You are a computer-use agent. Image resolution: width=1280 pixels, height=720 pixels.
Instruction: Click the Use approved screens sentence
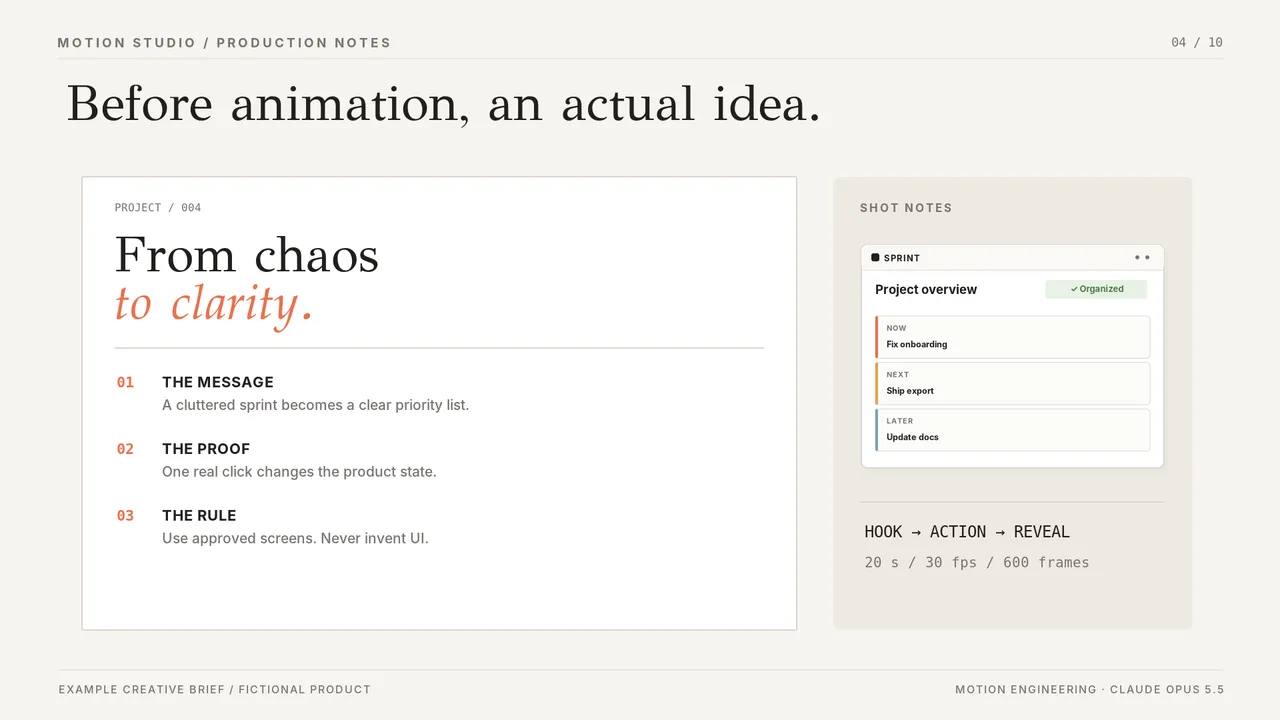pyautogui.click(x=295, y=538)
